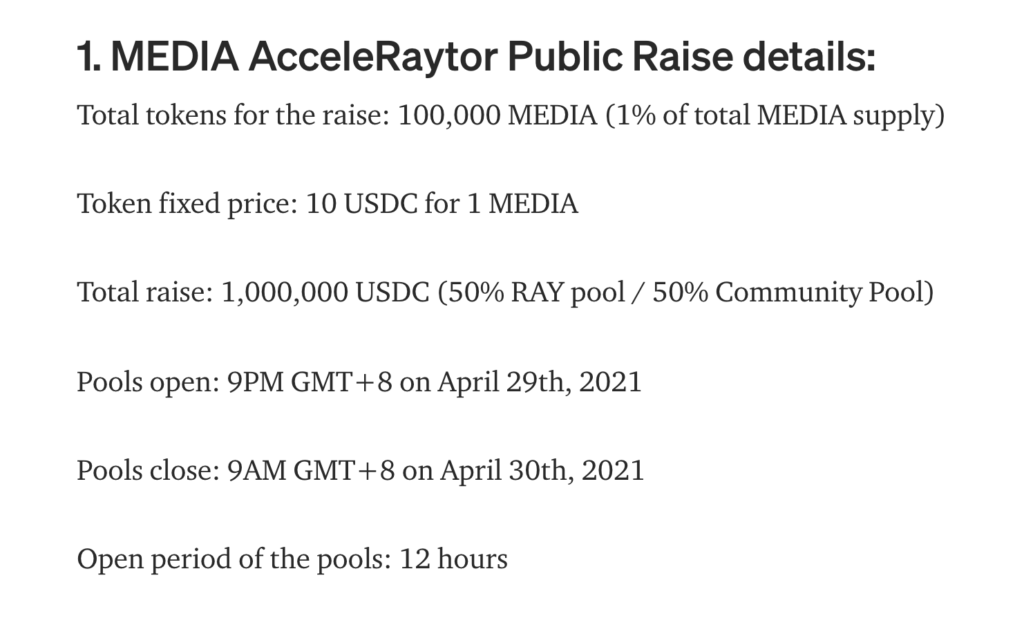Click the 'Pools open:' label
Image resolution: width=1024 pixels, height=625 pixels.
click(148, 382)
